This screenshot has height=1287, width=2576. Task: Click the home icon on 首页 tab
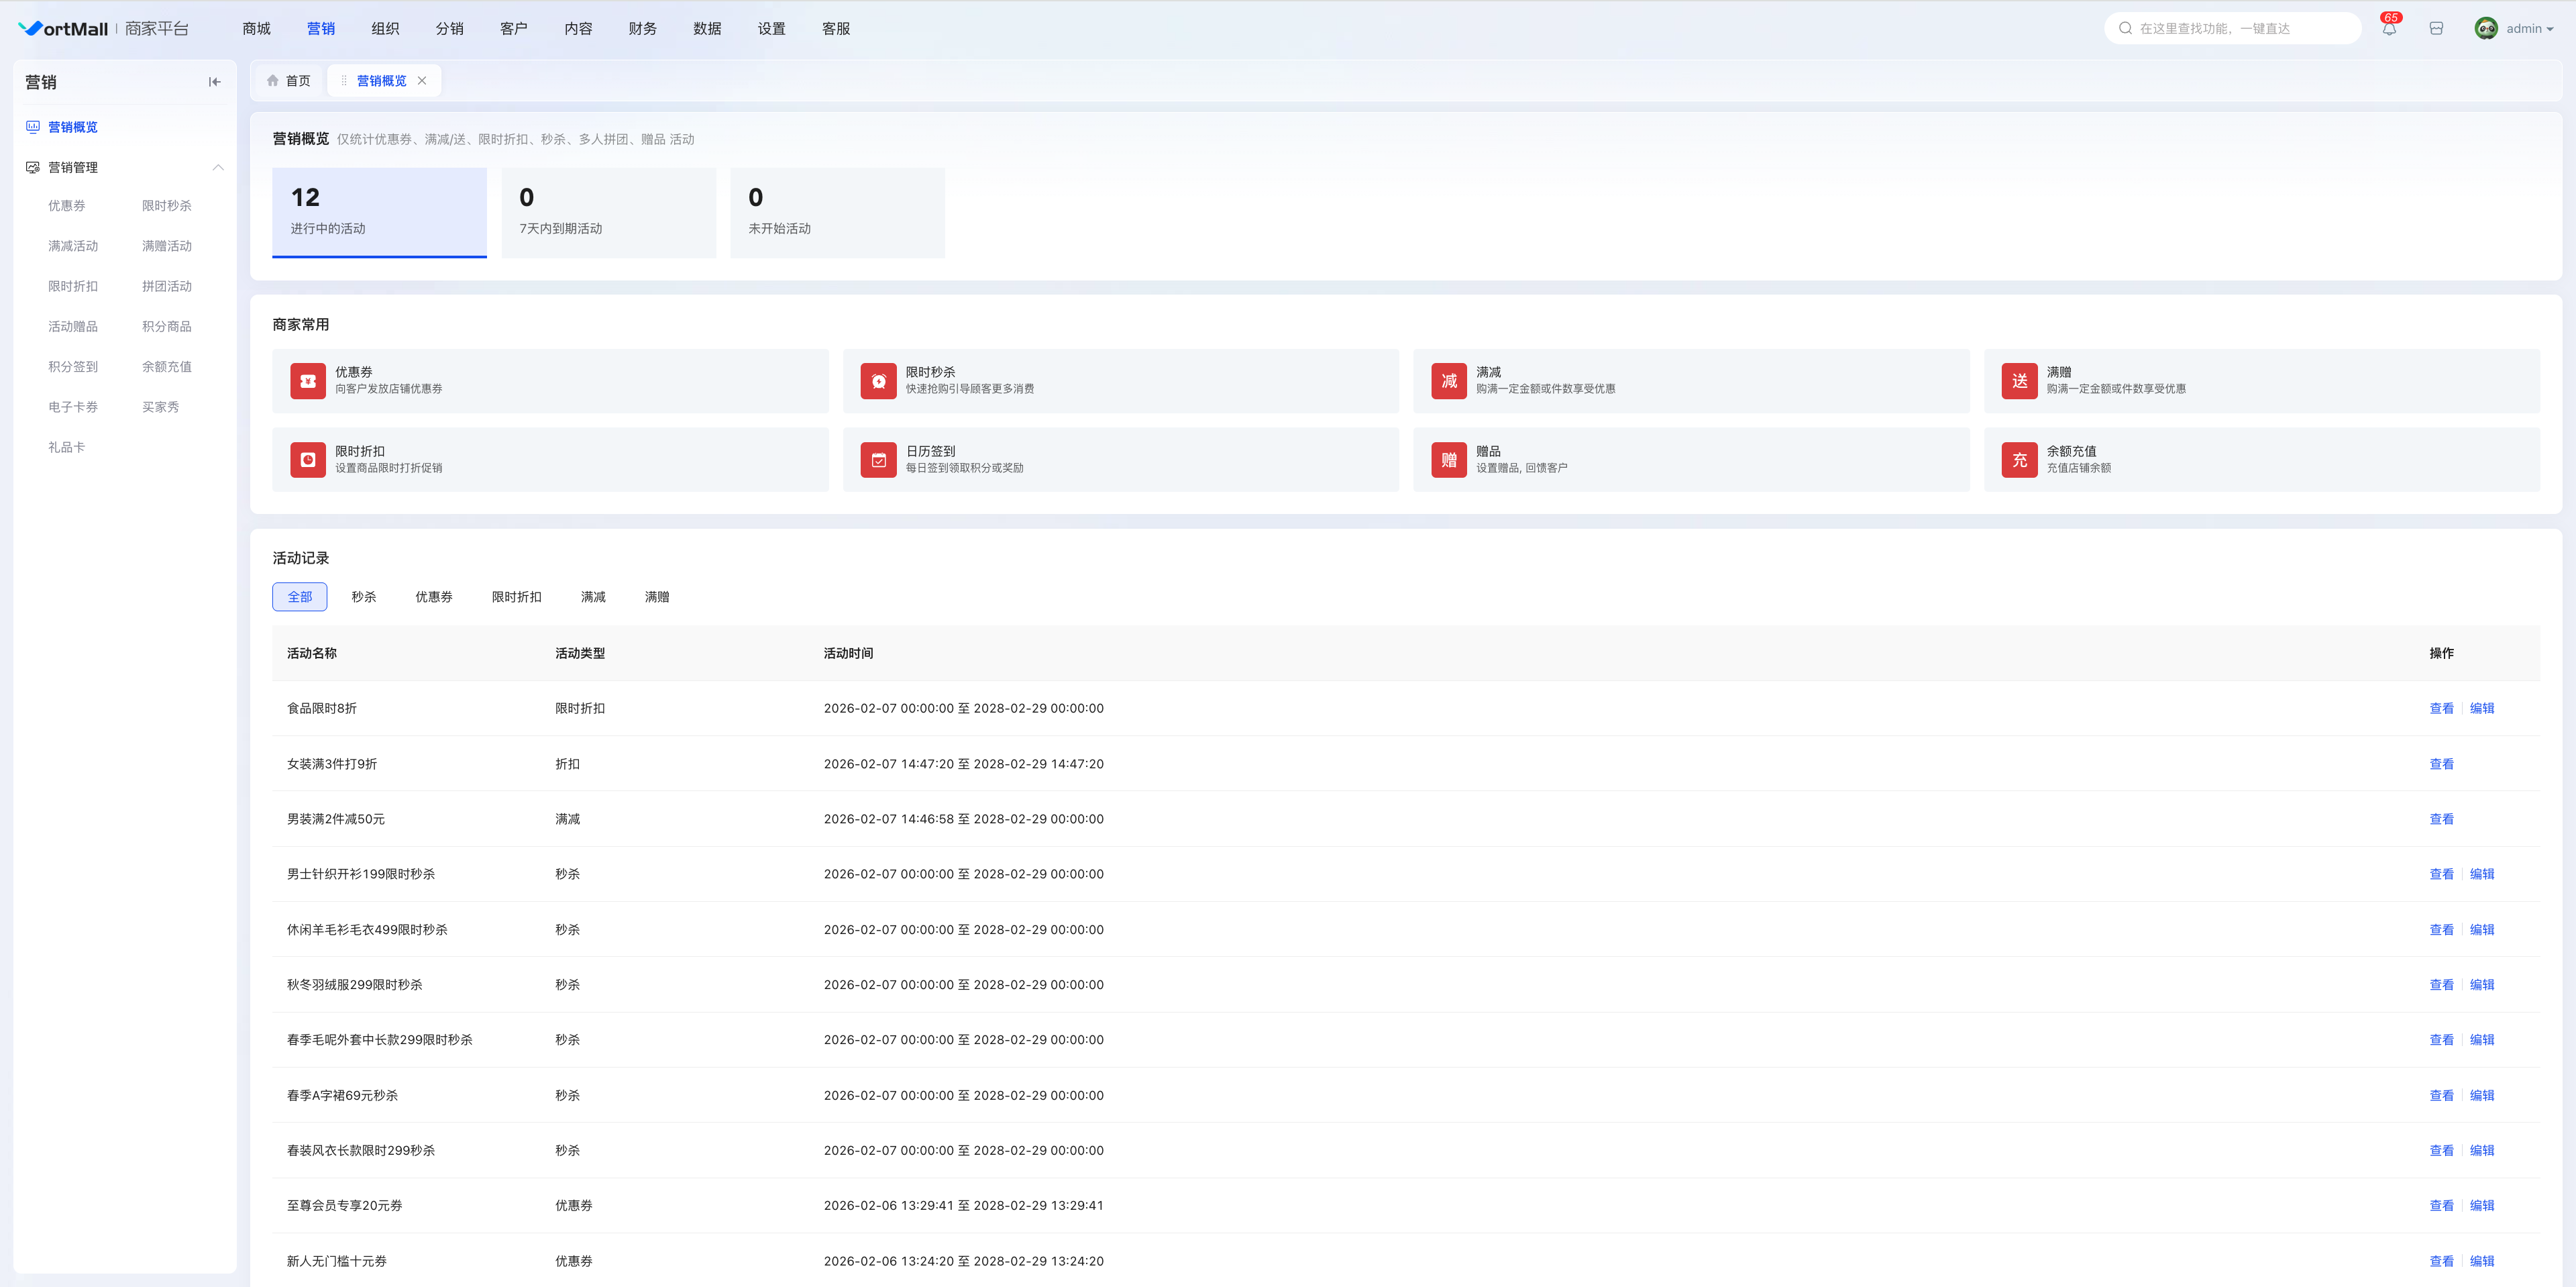[272, 81]
